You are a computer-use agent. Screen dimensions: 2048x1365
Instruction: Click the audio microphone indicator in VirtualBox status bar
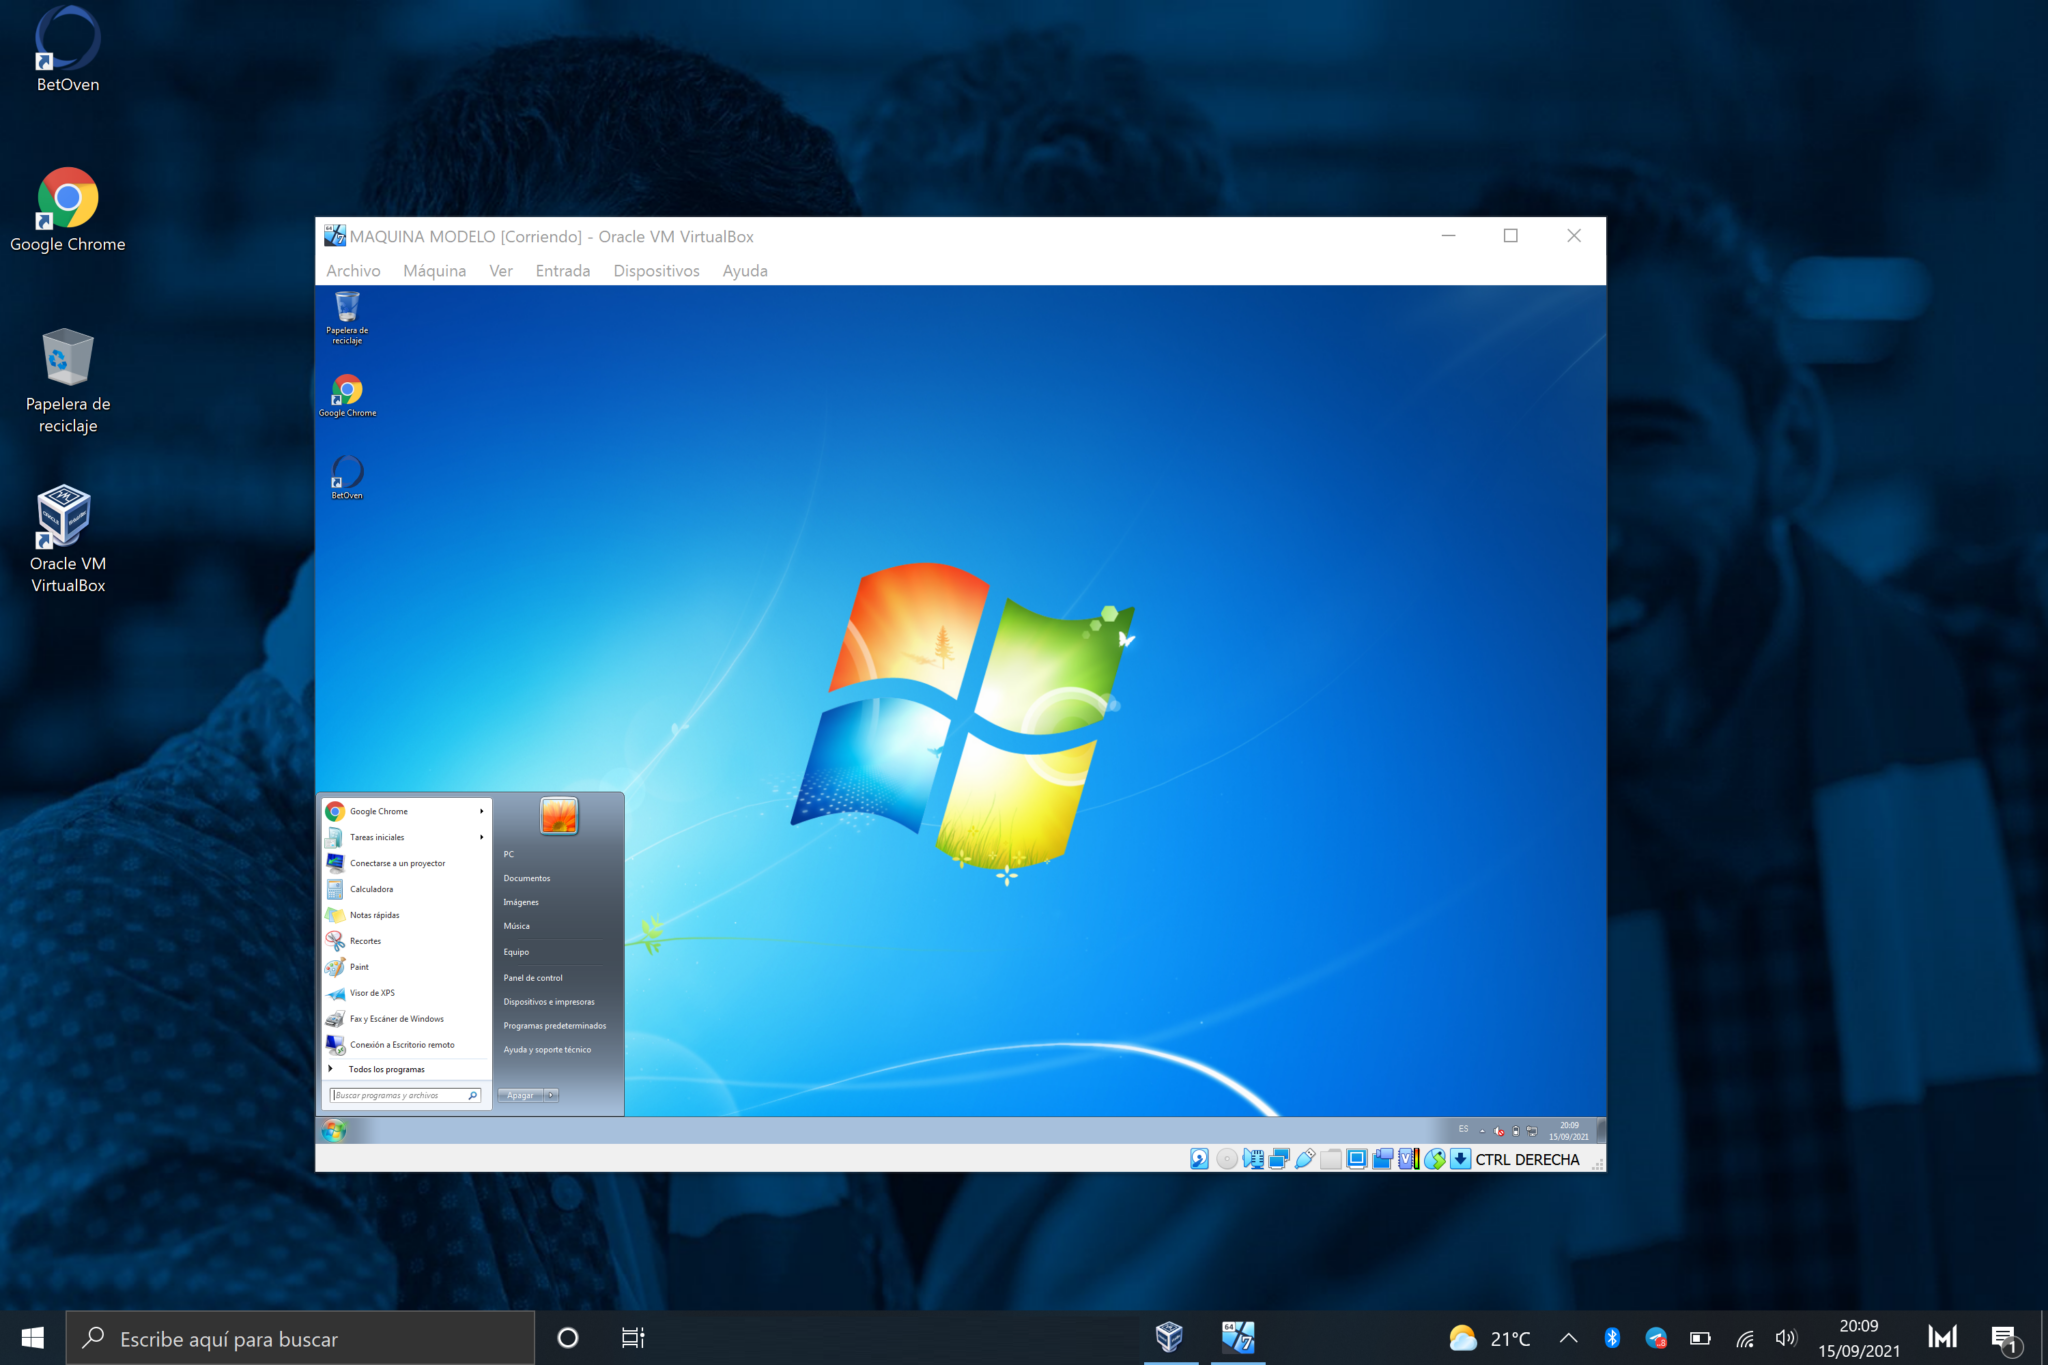click(x=1253, y=1159)
